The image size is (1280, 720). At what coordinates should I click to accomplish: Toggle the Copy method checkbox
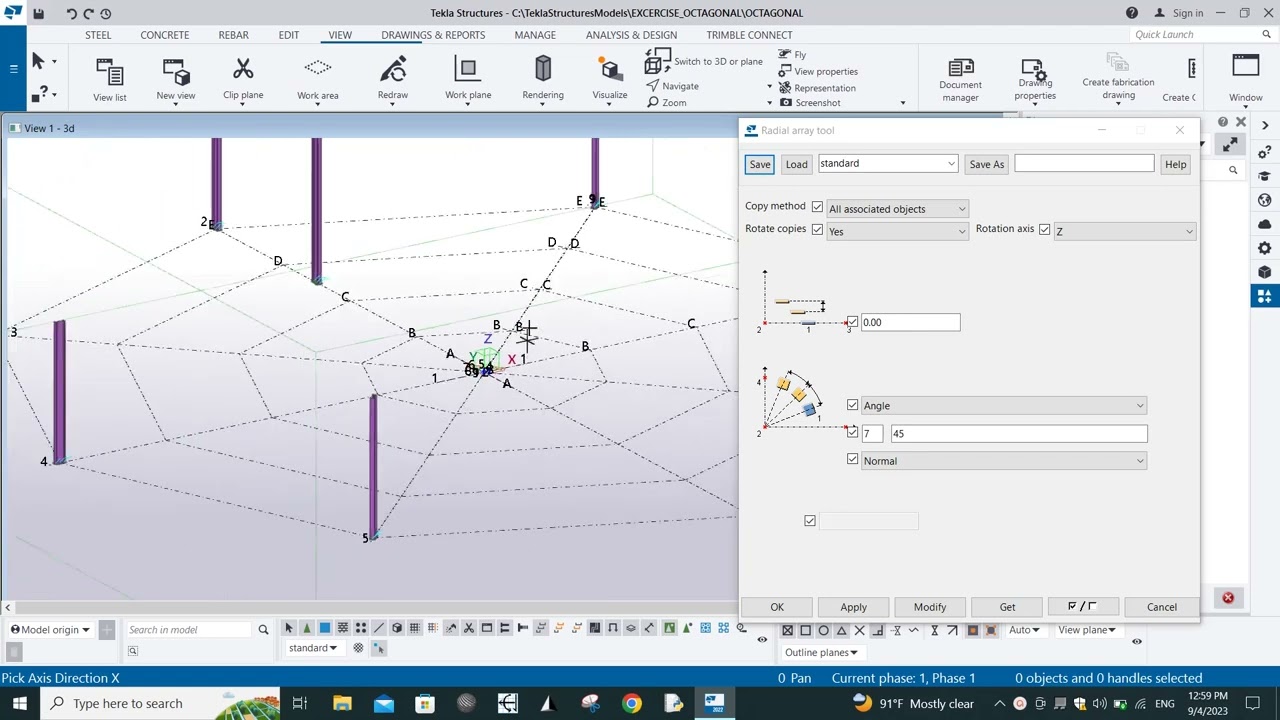(x=817, y=207)
